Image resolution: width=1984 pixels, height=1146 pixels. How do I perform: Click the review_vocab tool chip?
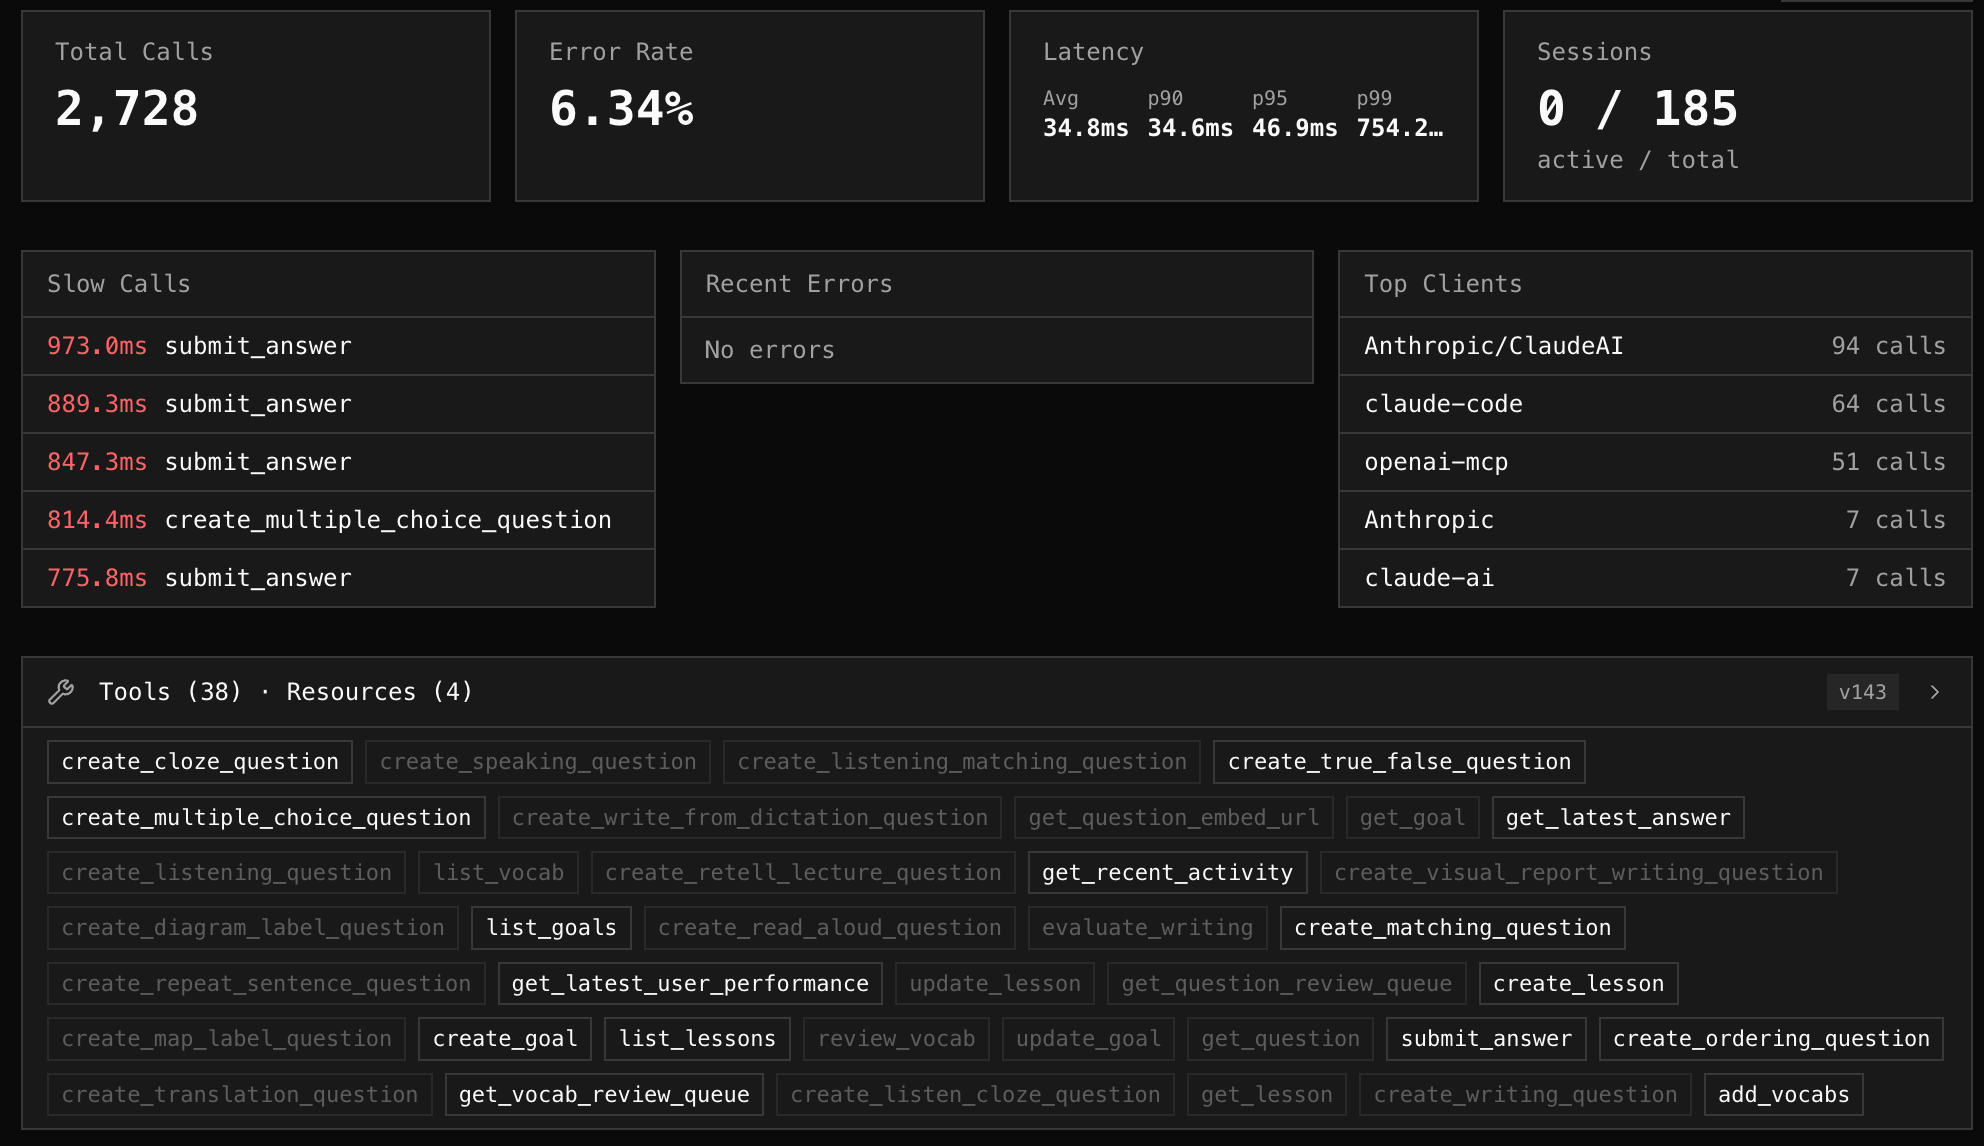pos(896,1039)
